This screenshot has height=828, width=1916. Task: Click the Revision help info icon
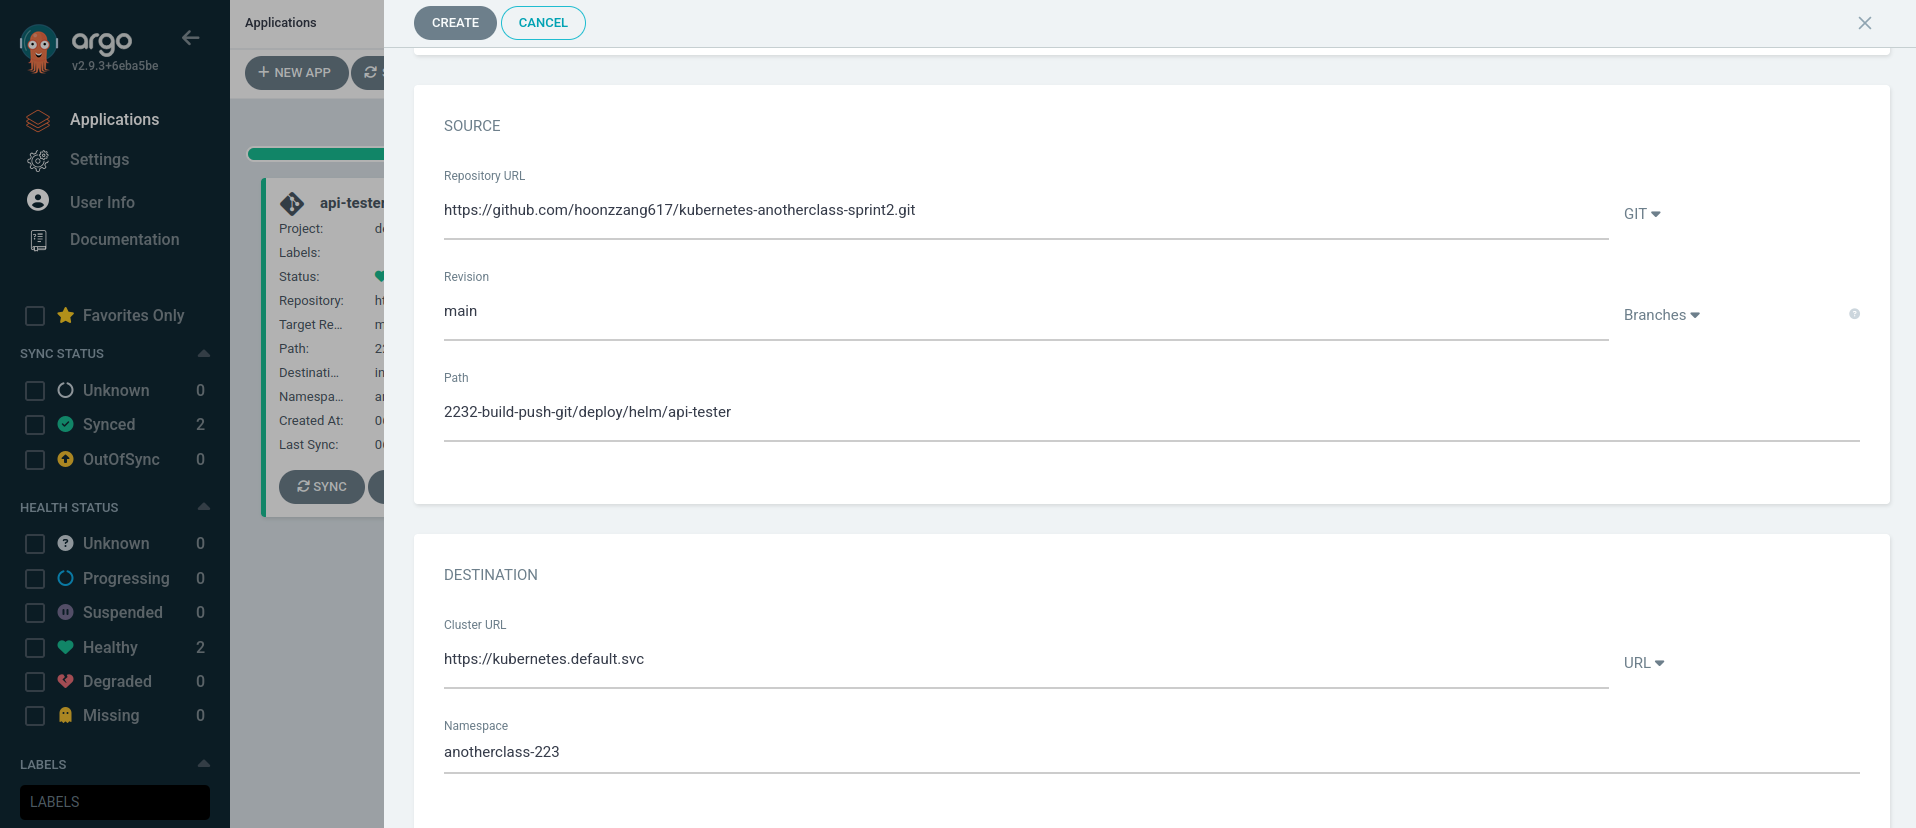1854,314
